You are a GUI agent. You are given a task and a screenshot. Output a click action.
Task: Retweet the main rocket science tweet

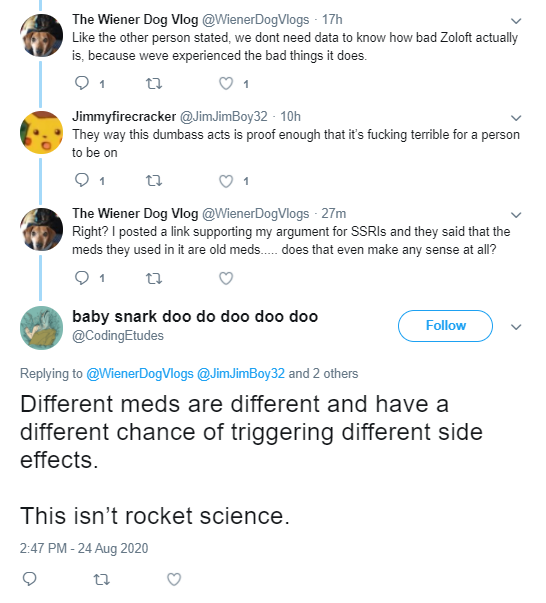coord(102,579)
